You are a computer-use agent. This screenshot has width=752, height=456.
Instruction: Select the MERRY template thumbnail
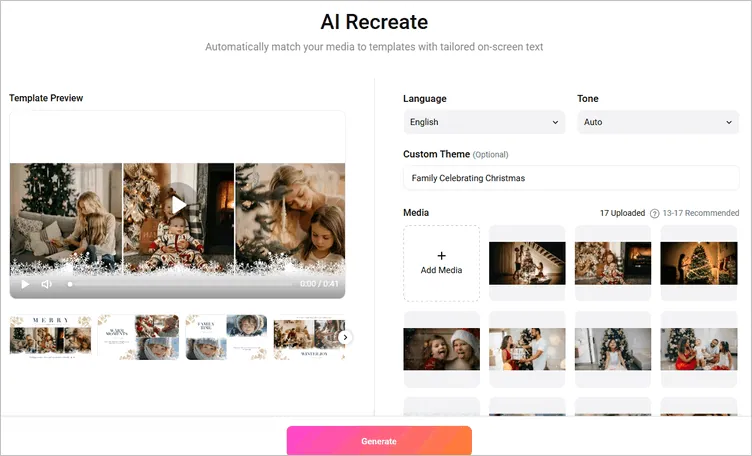(50, 337)
